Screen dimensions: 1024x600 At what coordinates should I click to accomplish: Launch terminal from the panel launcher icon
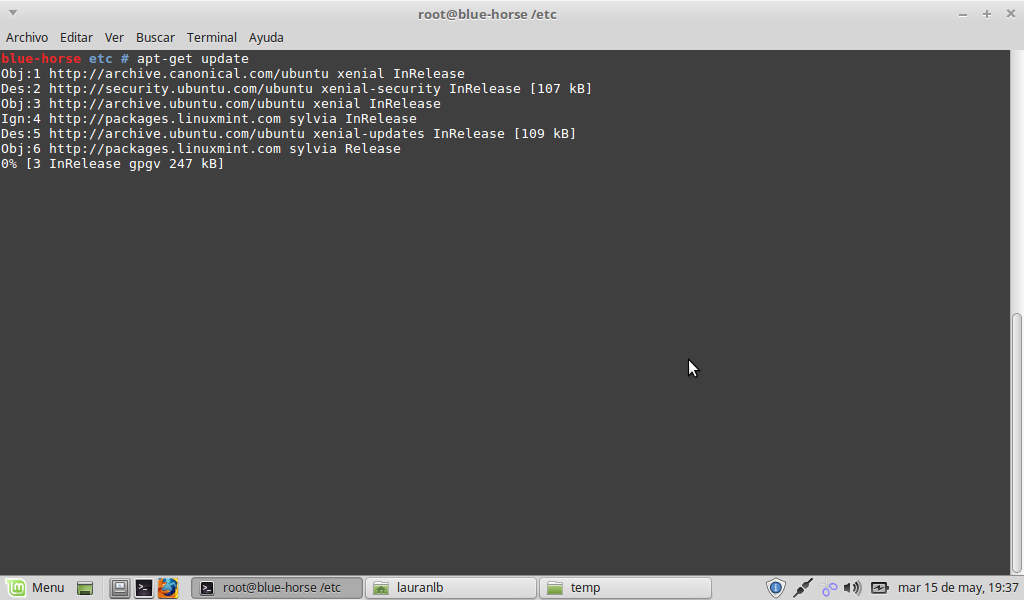[x=144, y=588]
